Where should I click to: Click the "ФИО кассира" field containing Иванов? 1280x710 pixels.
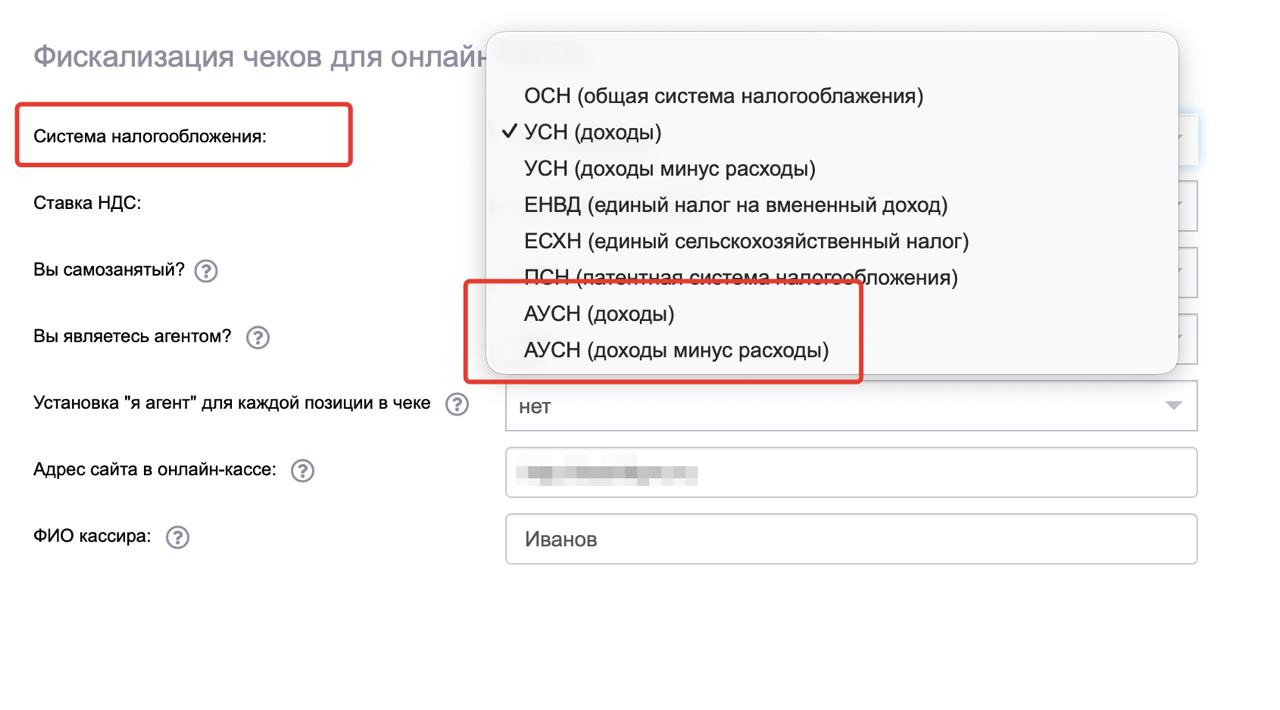click(x=850, y=539)
